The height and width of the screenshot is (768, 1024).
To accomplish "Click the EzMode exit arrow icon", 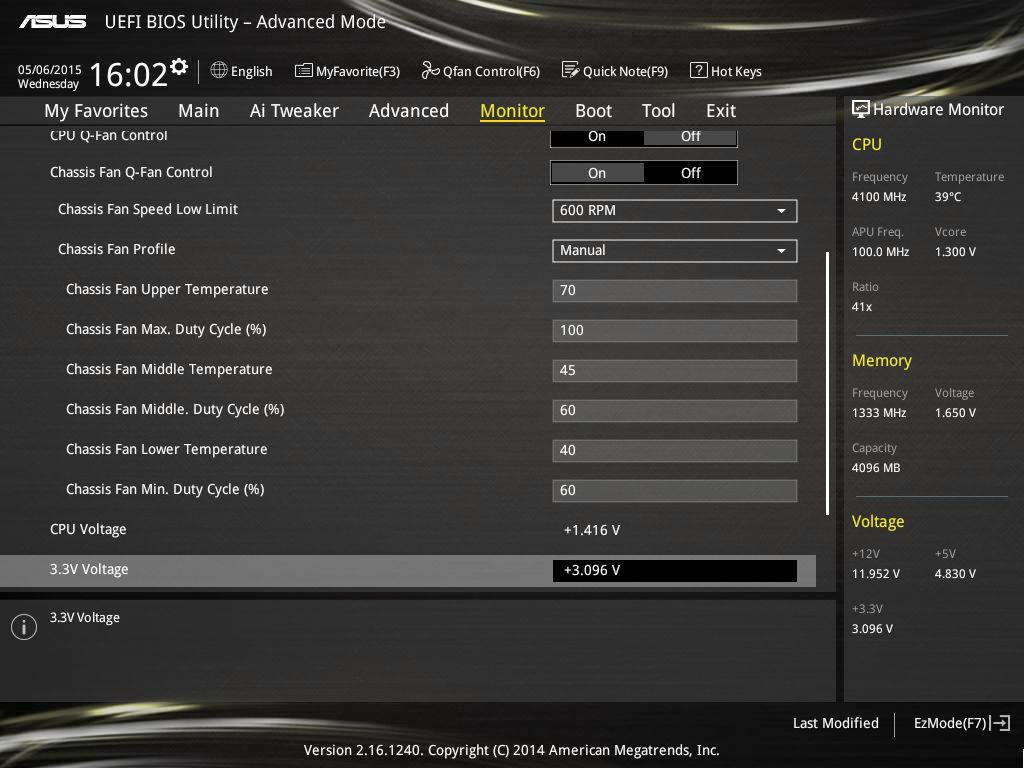I will pos(1000,723).
